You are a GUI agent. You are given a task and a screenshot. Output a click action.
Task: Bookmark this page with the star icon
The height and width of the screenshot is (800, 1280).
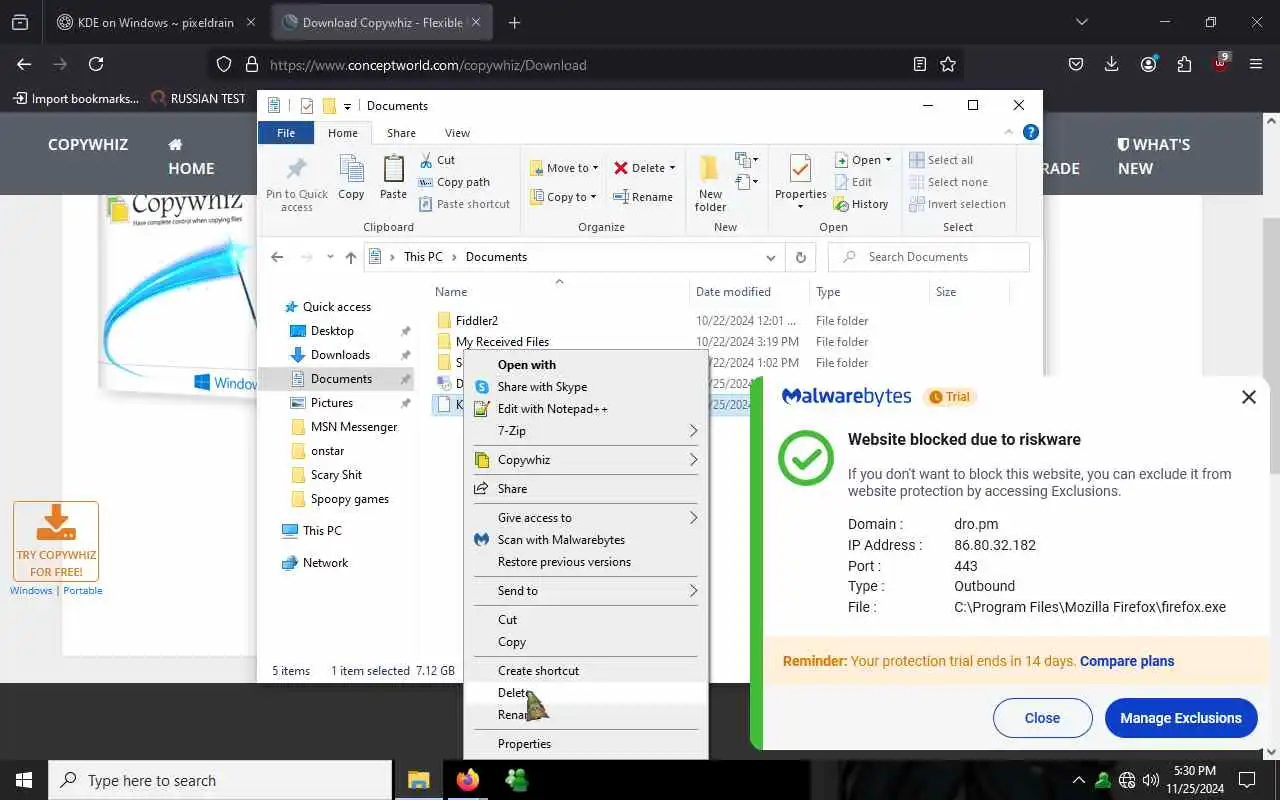tap(948, 64)
